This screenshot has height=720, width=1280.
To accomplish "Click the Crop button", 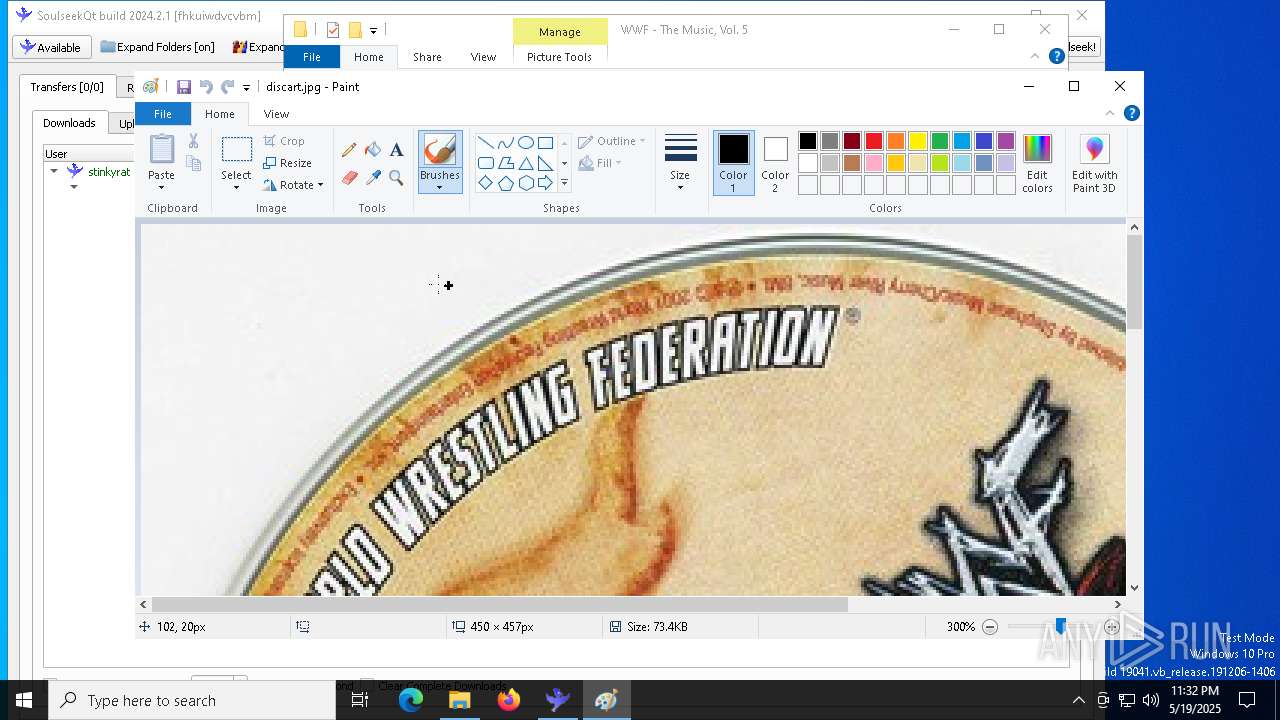I will coord(284,141).
